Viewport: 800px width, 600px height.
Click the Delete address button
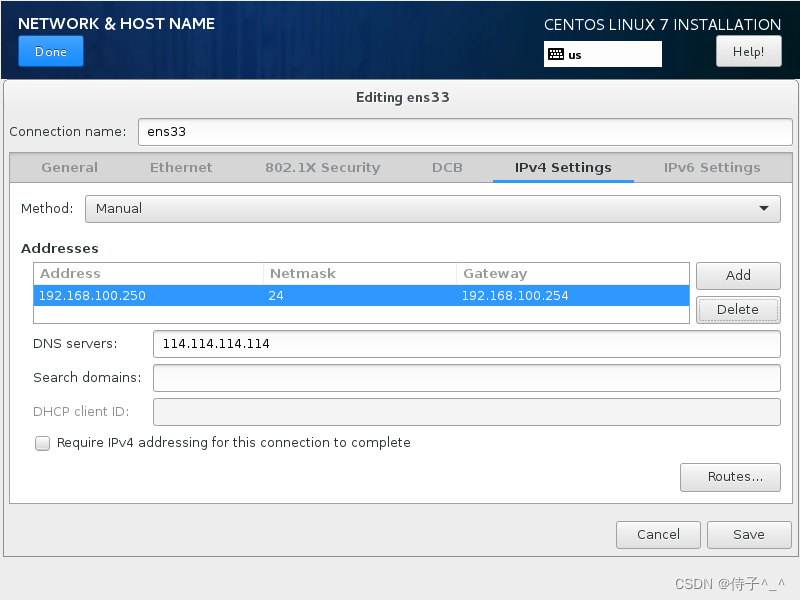738,310
